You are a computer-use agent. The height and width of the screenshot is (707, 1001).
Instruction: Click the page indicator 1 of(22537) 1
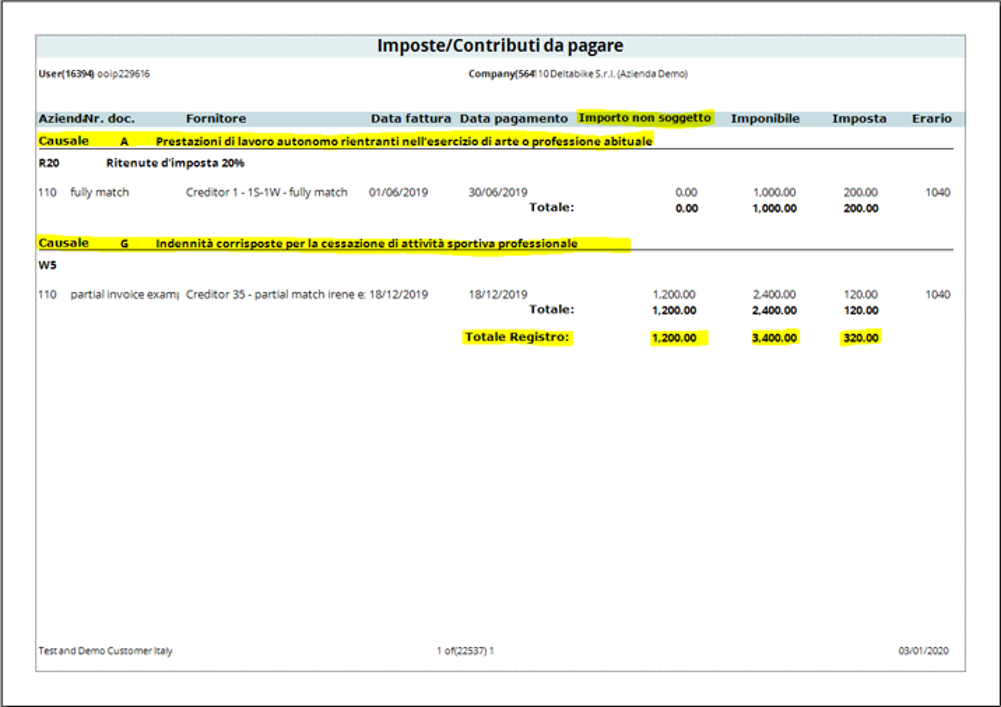point(465,651)
